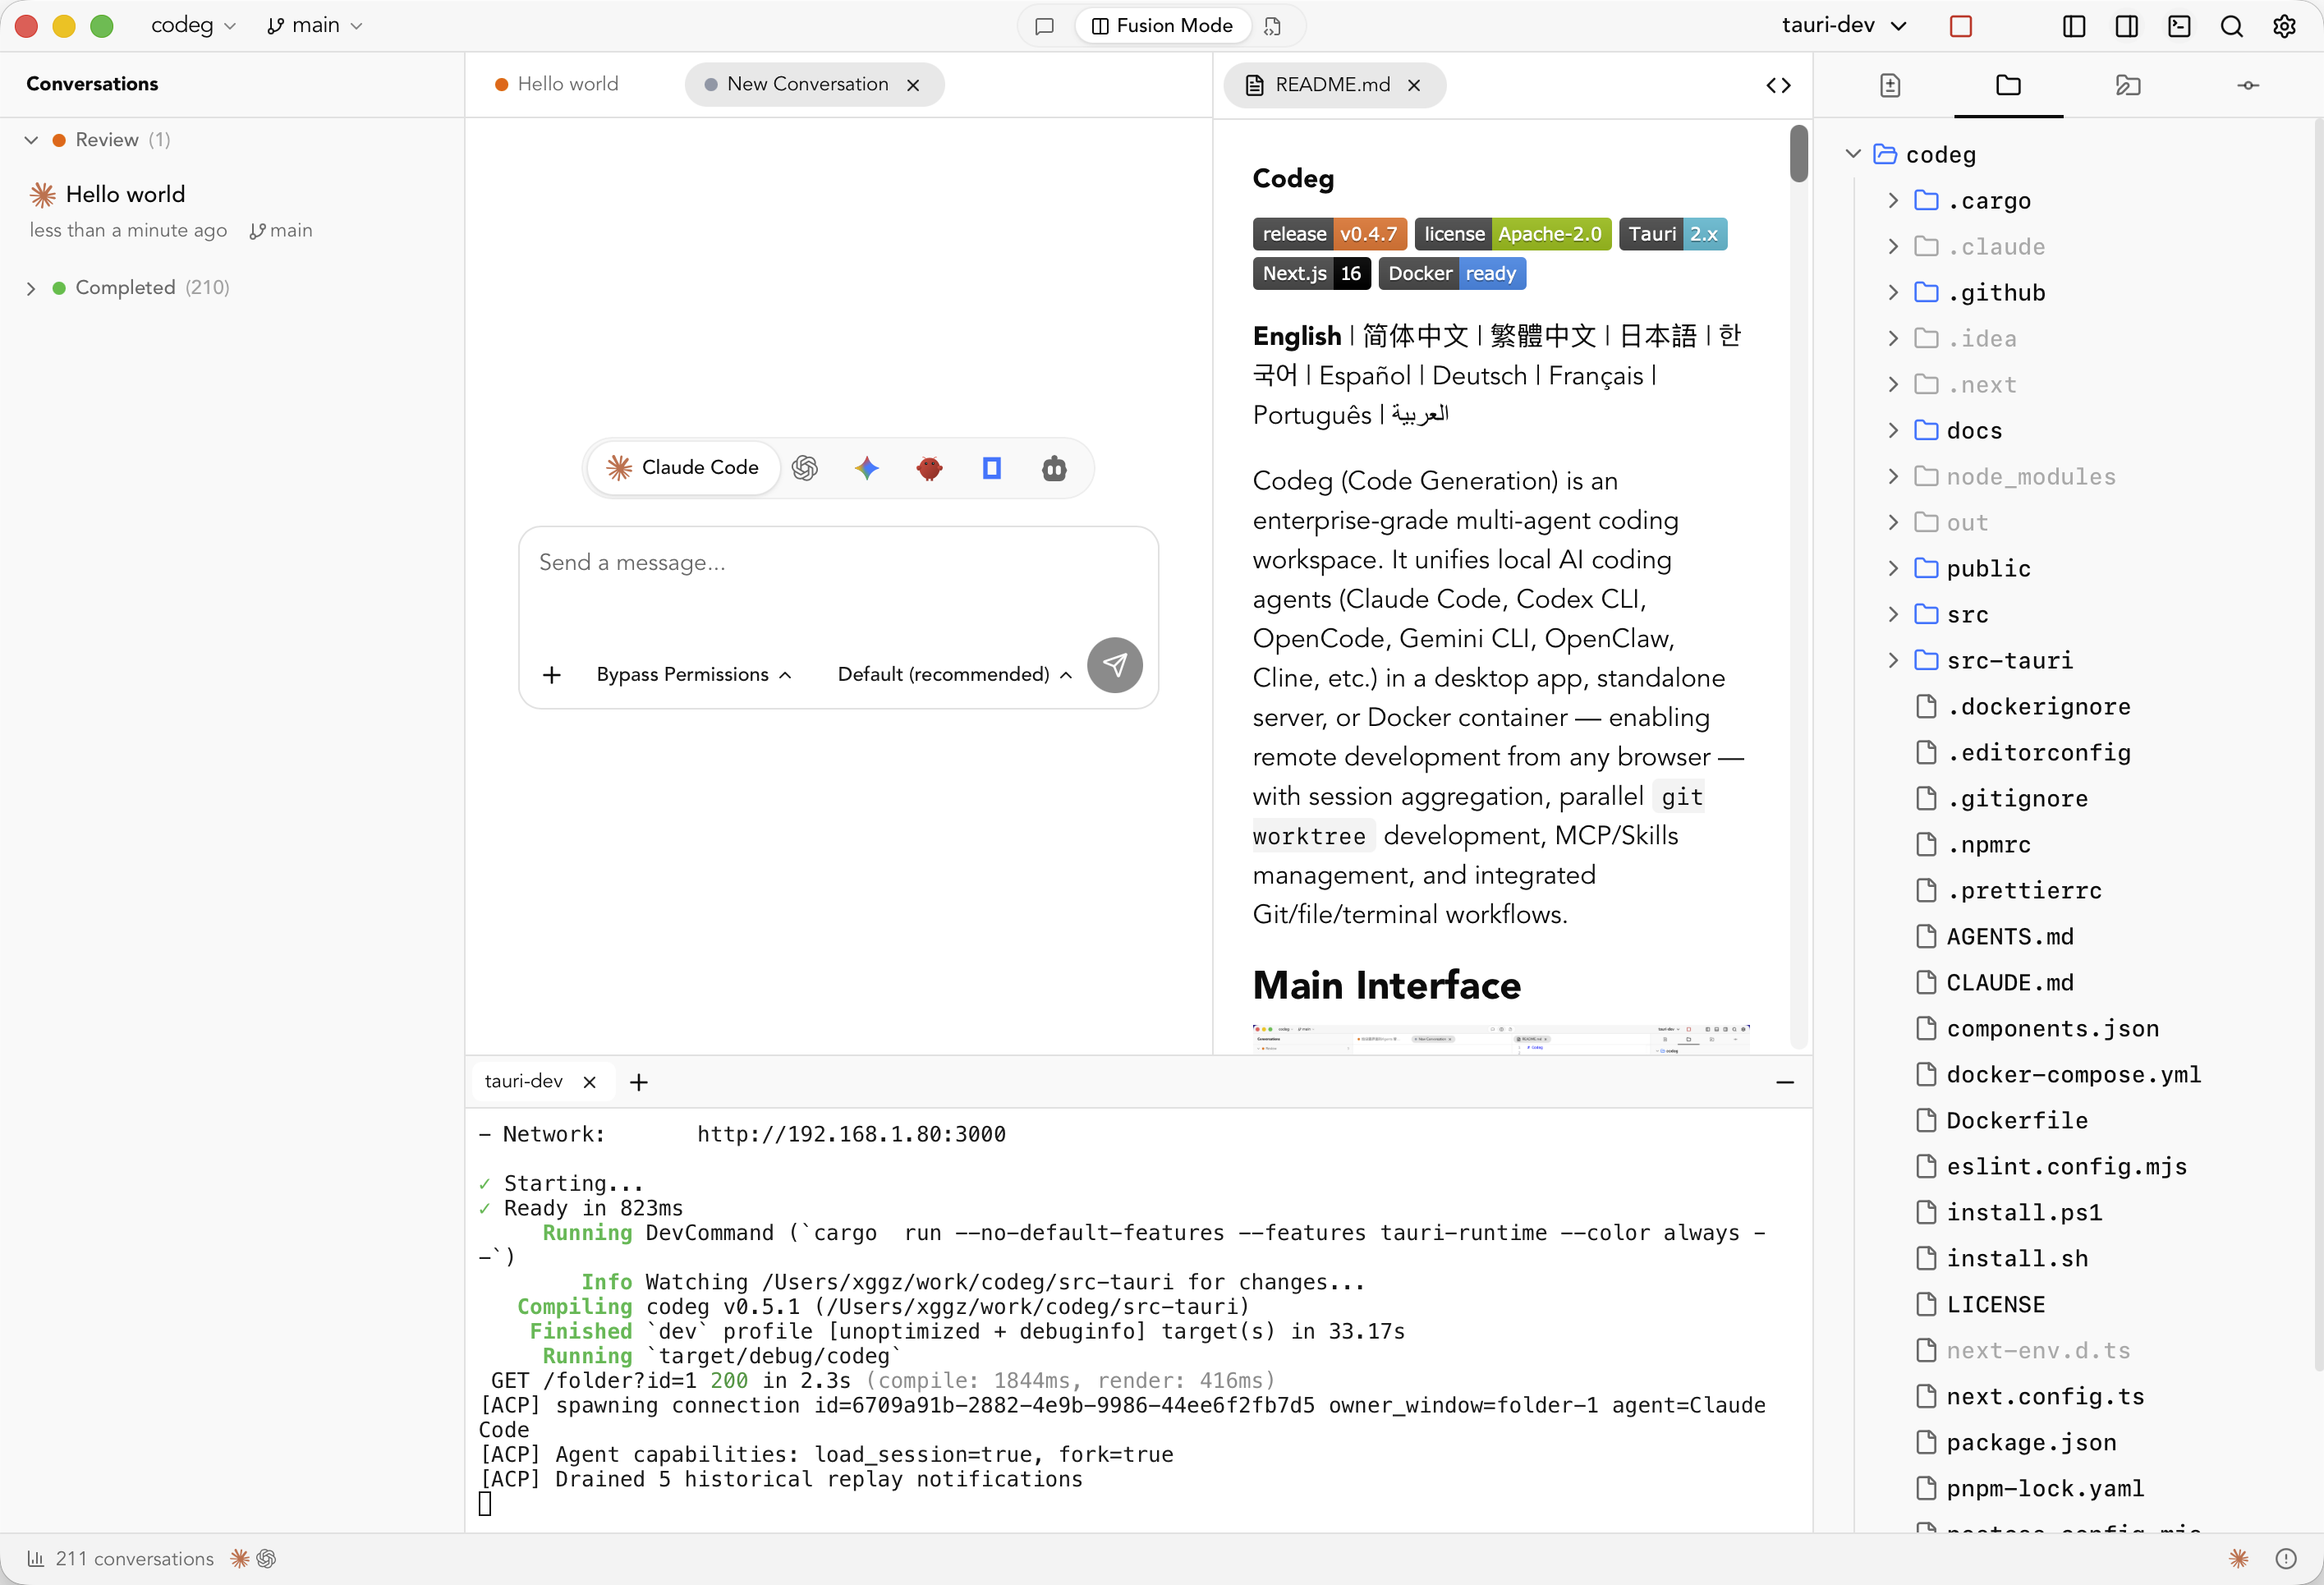Switch to conversation-only mode icon

1044,26
